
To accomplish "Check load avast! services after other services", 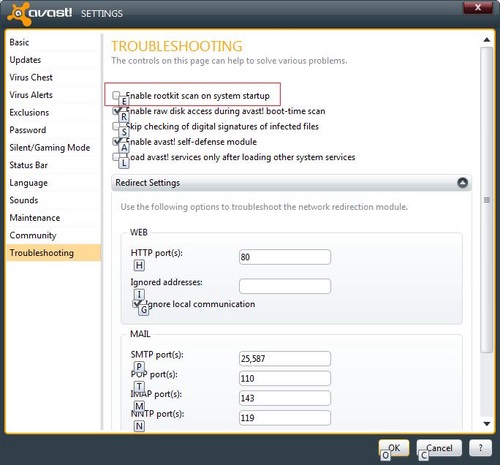I will click(x=116, y=157).
